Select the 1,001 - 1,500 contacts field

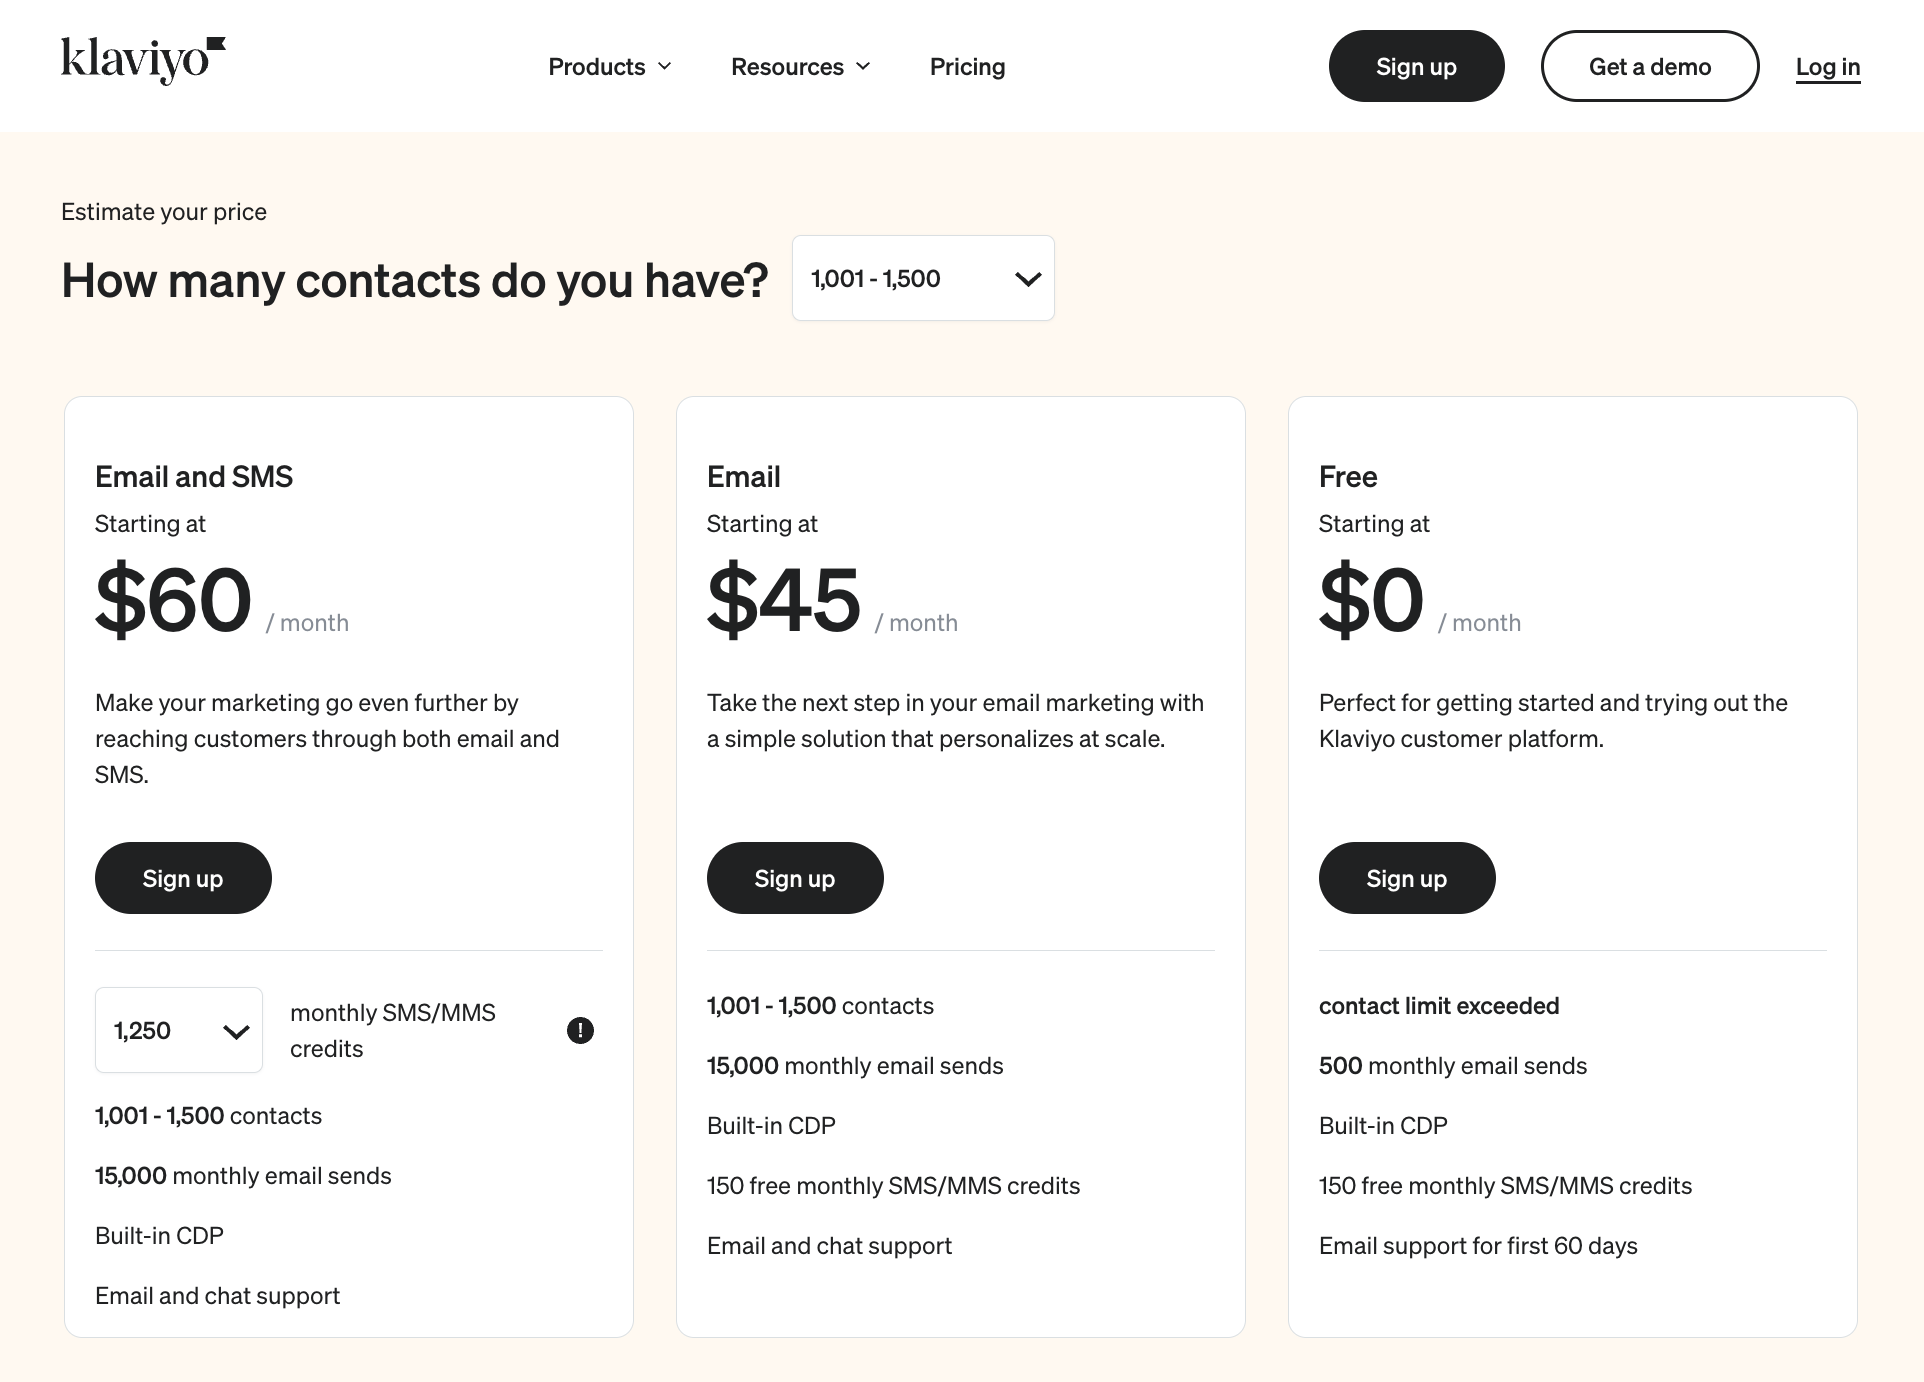click(x=922, y=278)
